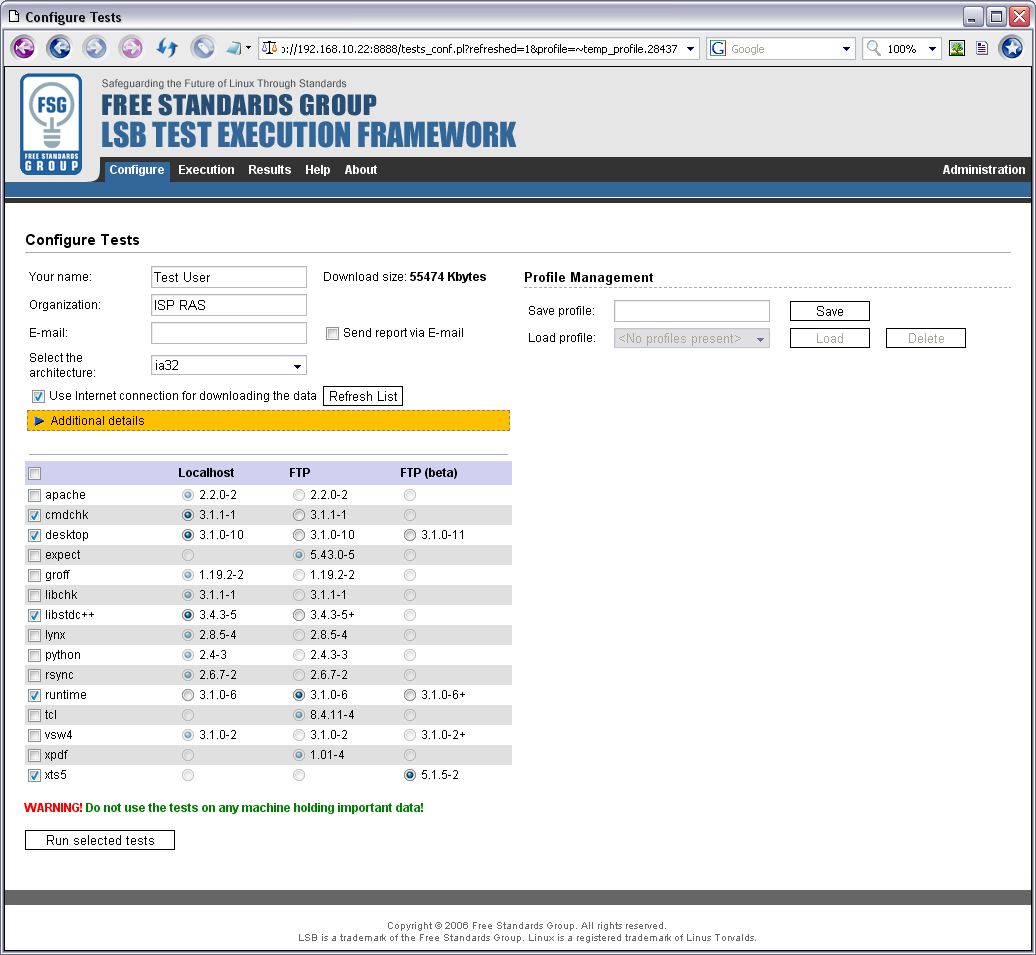Open the Results tab
Screen dimensions: 1036x955
click(270, 170)
